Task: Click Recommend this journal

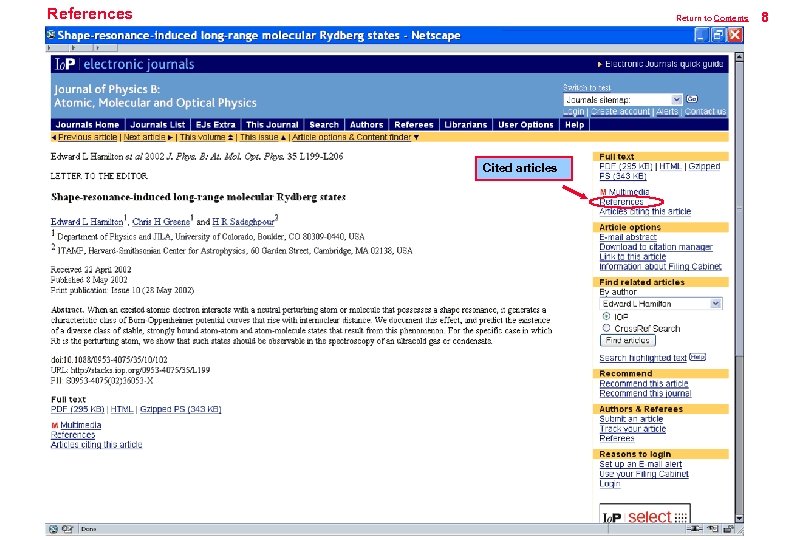Action: click(x=645, y=393)
